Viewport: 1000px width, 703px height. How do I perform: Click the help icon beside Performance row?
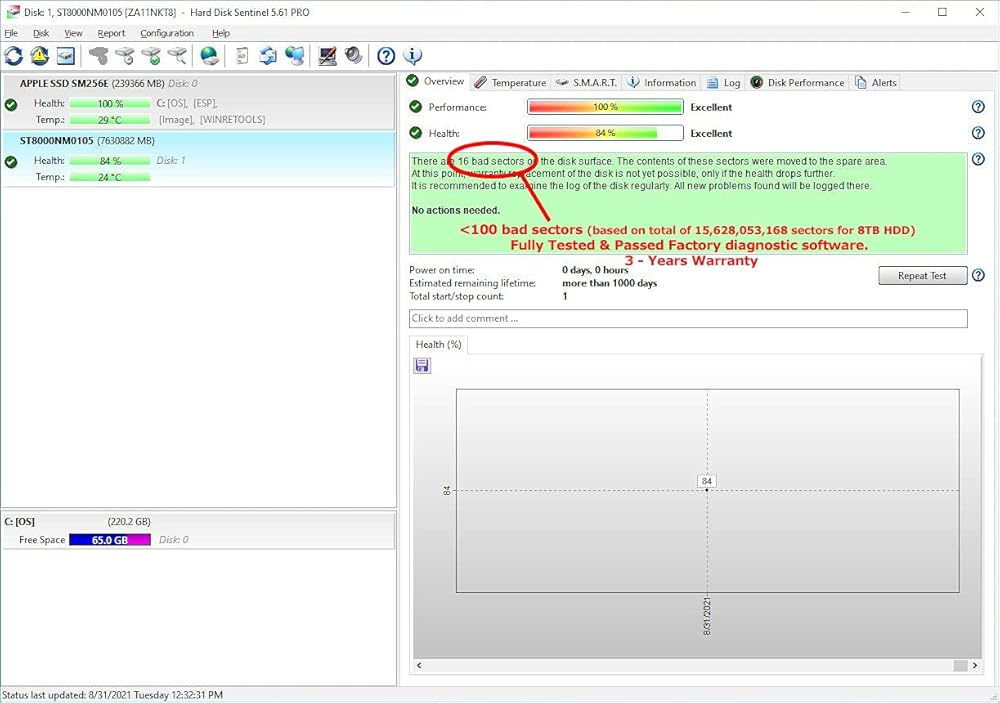(978, 107)
